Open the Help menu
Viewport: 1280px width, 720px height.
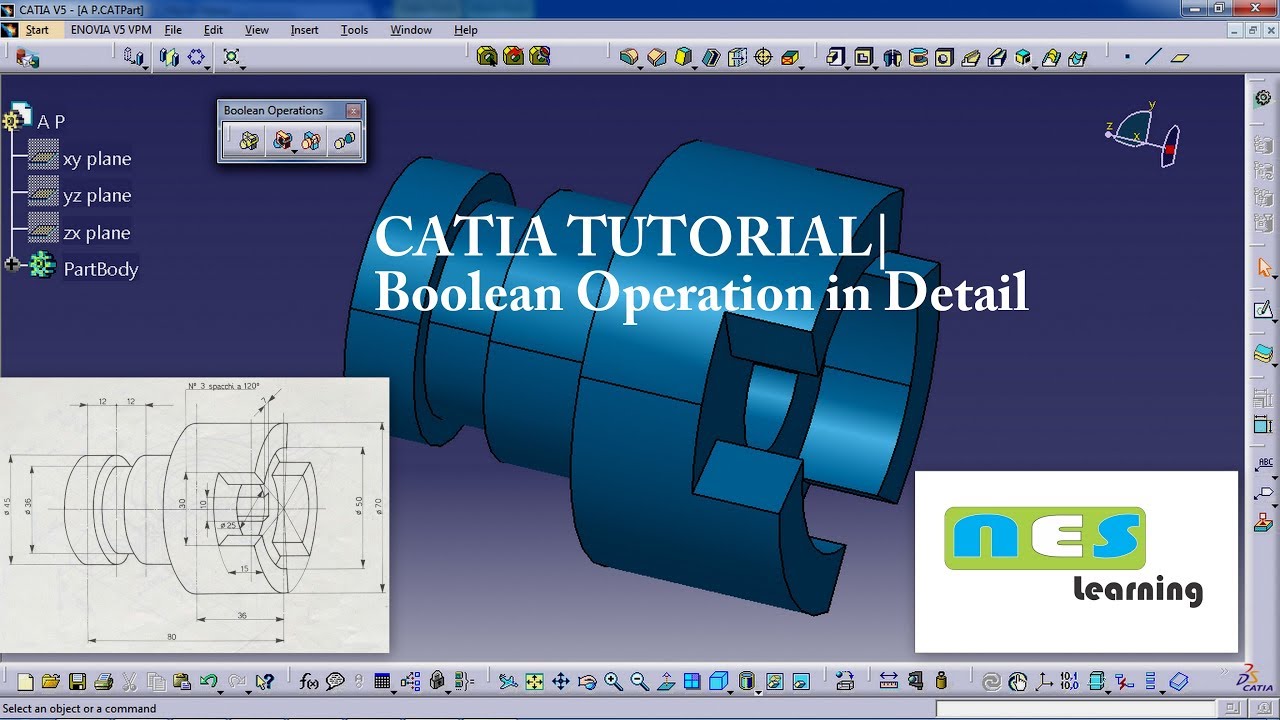click(x=466, y=30)
